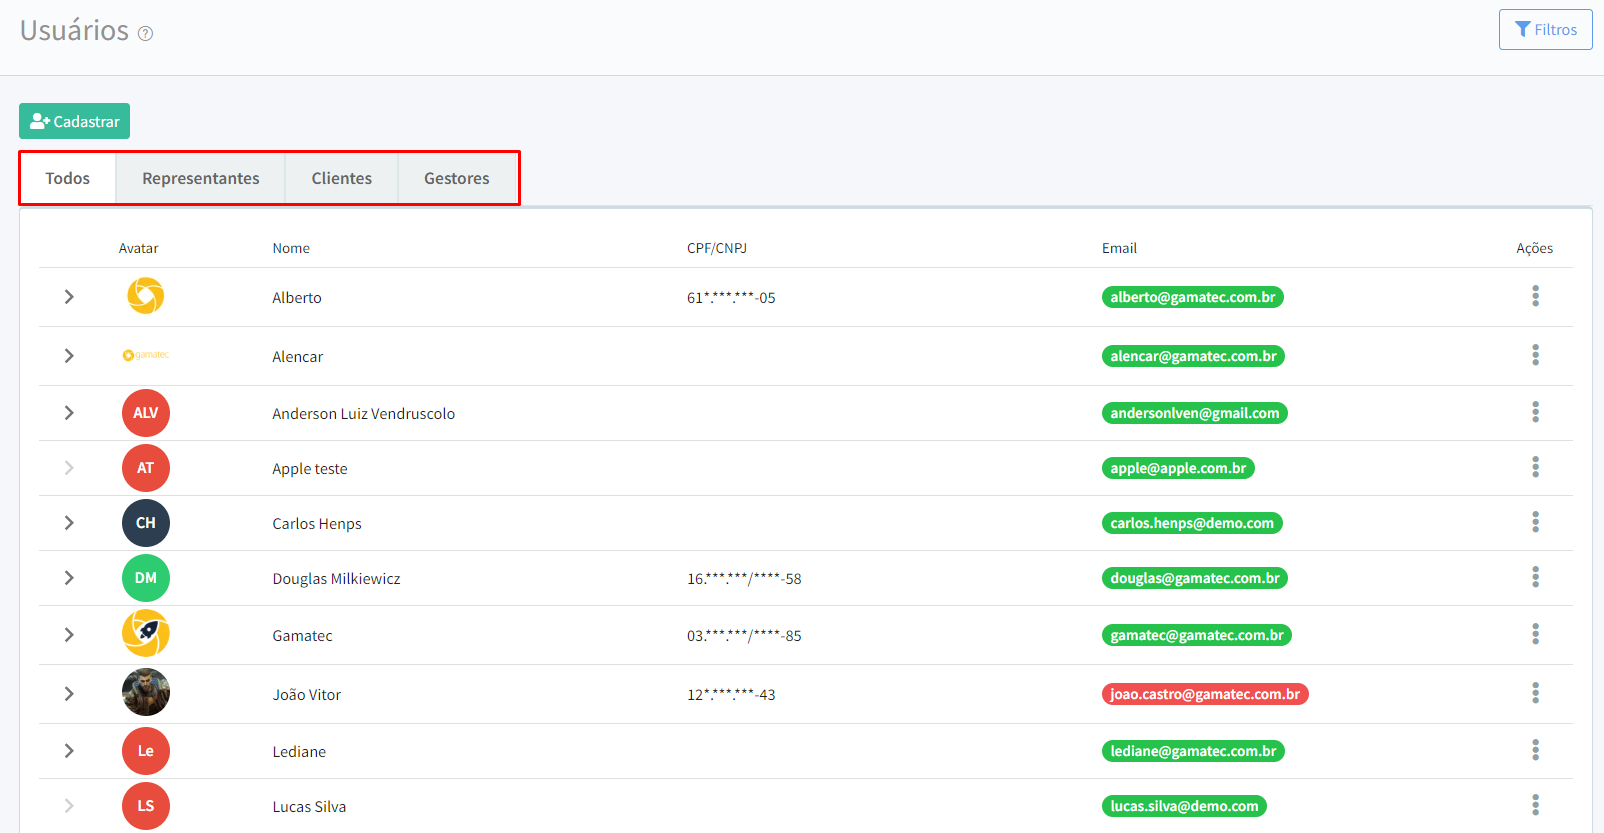Click the CPF/CNPJ column header

(x=717, y=248)
